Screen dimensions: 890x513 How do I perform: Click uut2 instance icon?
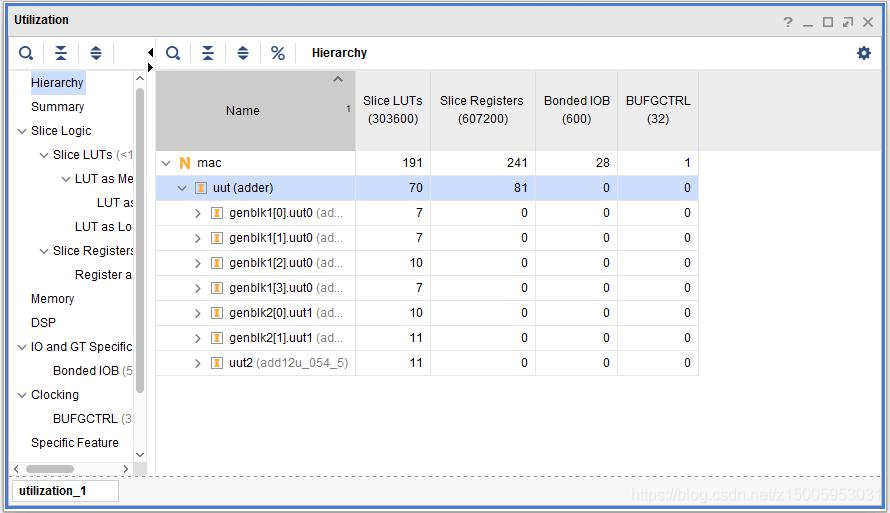click(x=217, y=363)
